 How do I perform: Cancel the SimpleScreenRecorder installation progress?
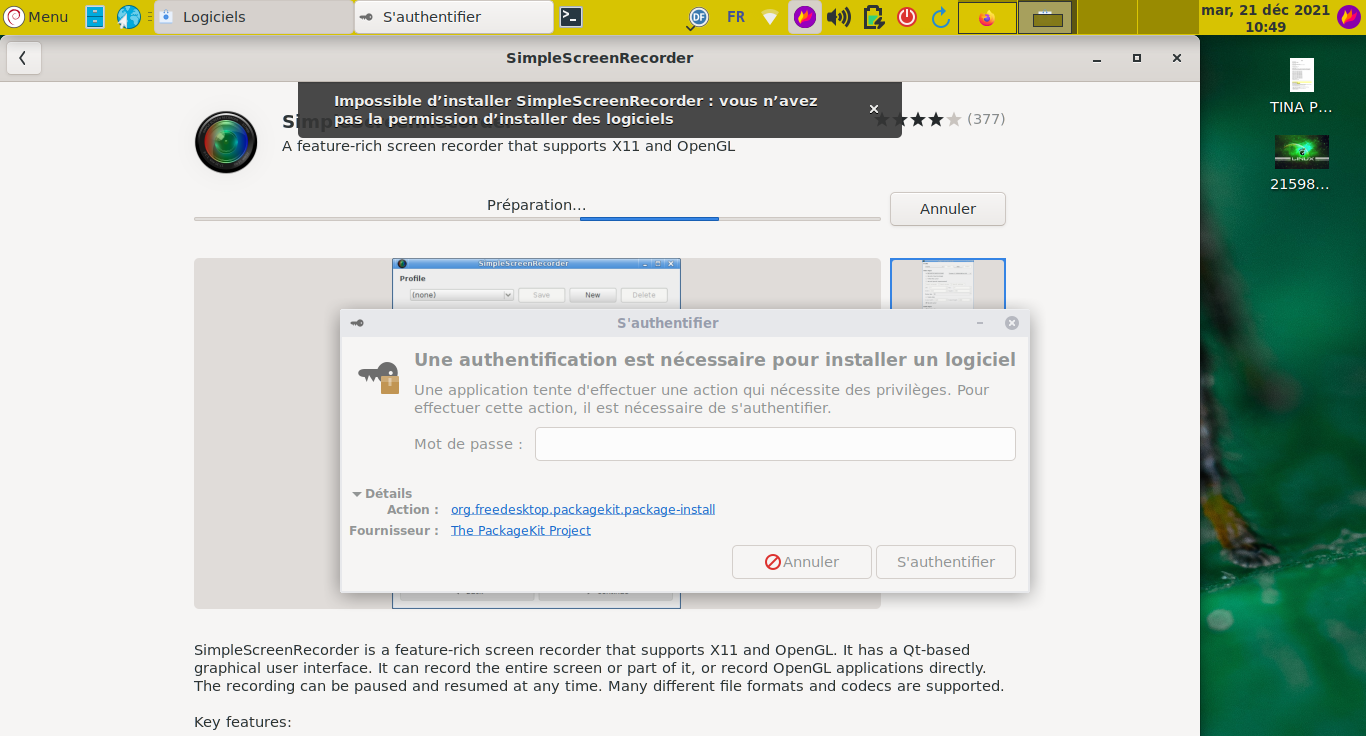(x=946, y=209)
